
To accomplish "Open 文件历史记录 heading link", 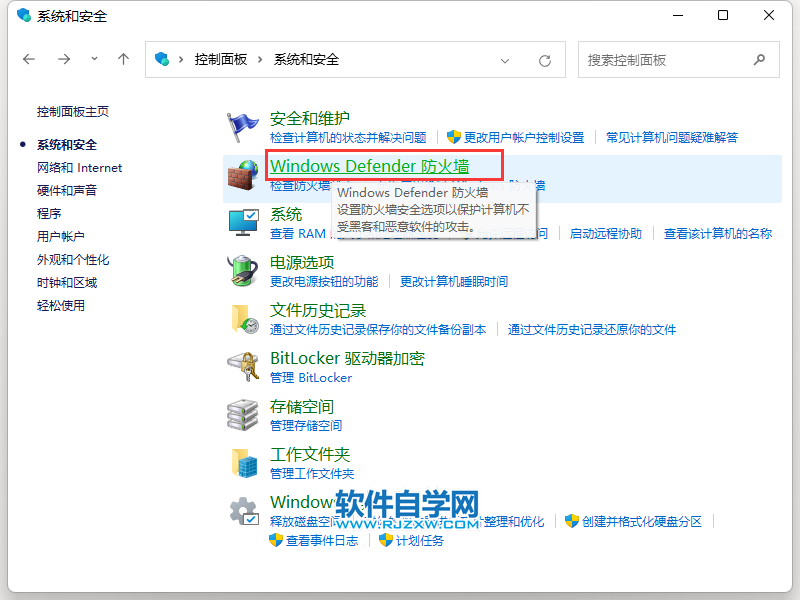I will [x=318, y=310].
